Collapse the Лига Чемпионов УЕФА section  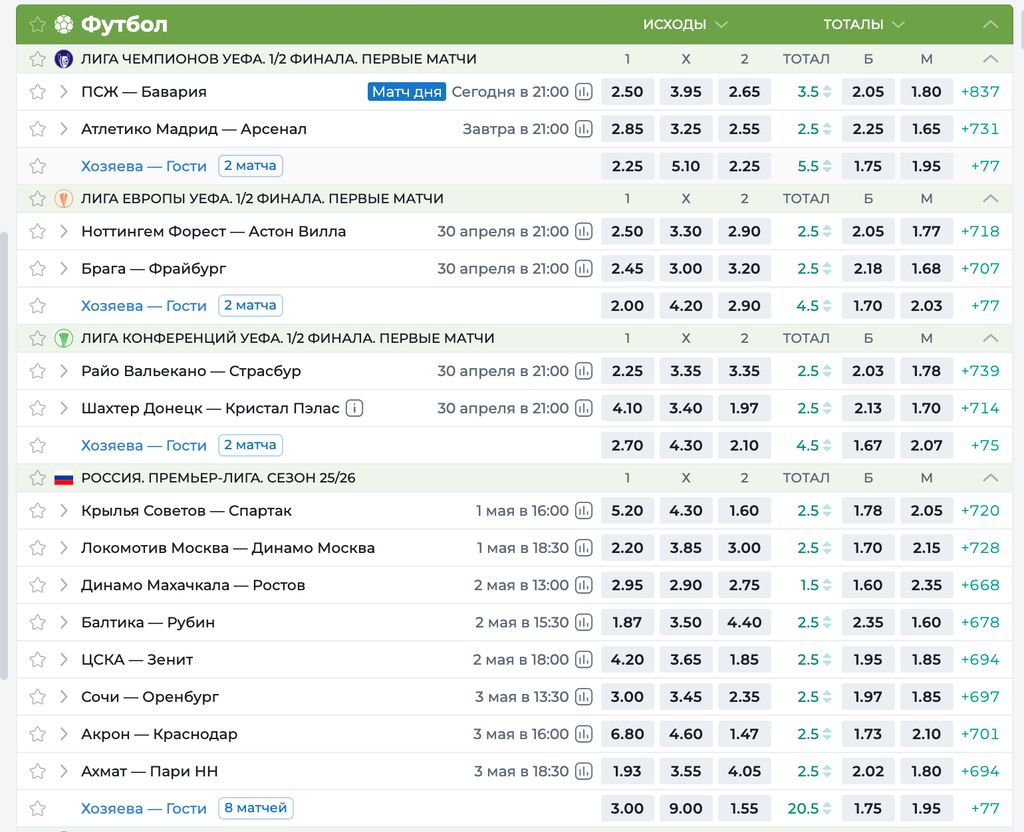pos(990,59)
